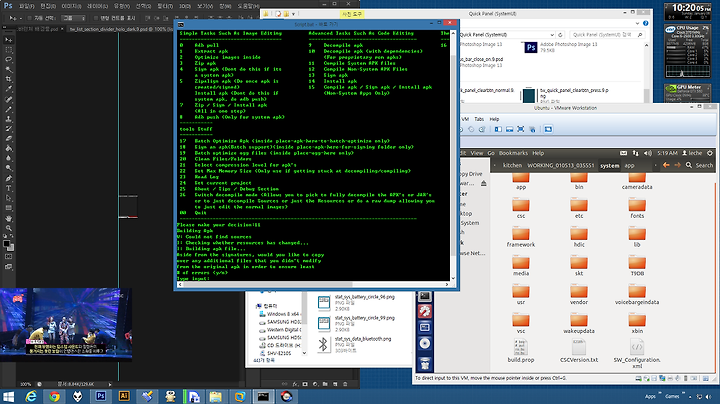Image resolution: width=720 pixels, height=404 pixels.
Task: Click back arrow in Ubuntu file manager
Action: pyautogui.click(x=666, y=165)
